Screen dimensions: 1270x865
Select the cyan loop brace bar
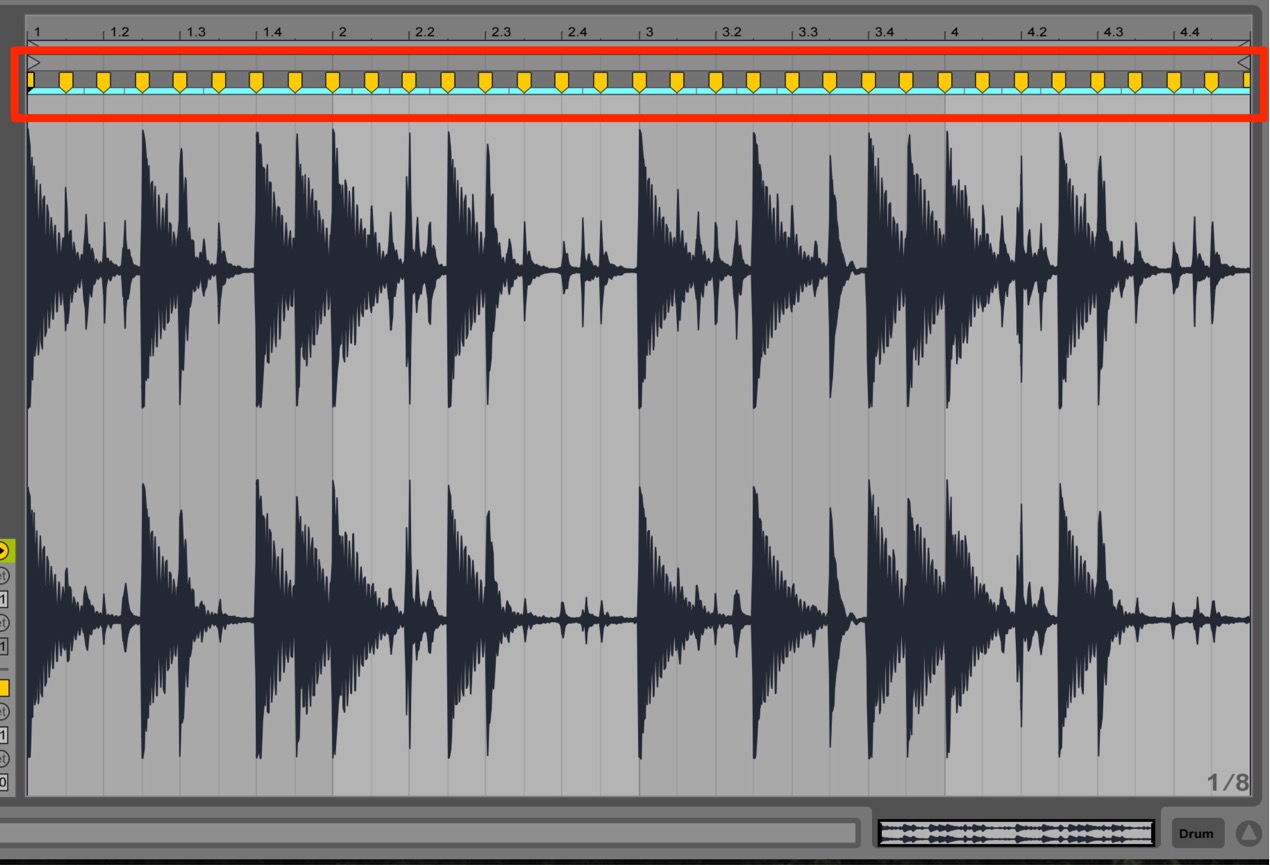pos(640,91)
